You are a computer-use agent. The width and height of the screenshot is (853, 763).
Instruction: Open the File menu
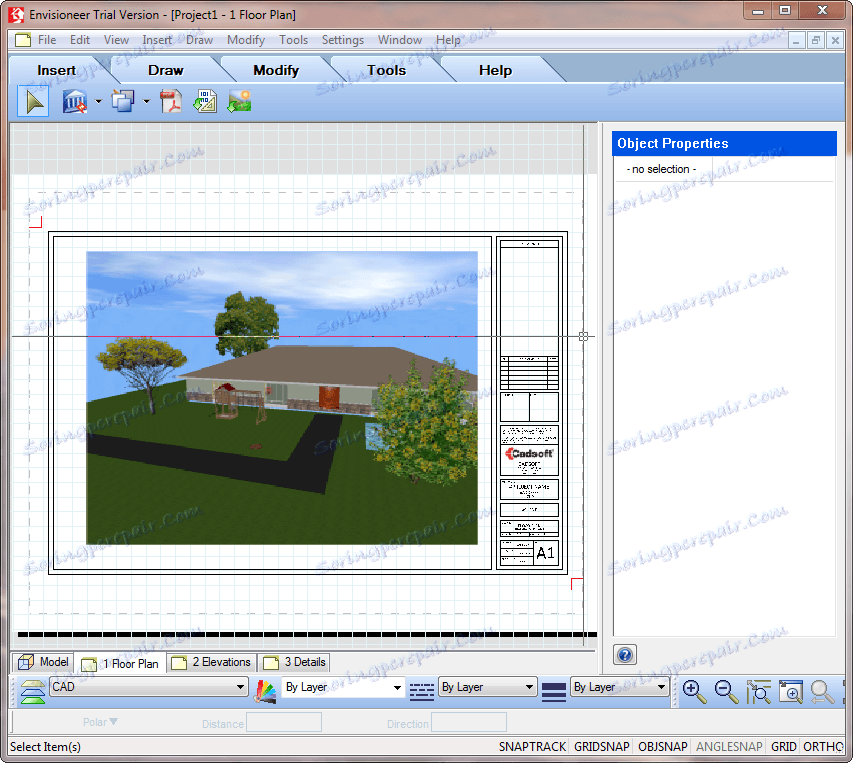(47, 40)
